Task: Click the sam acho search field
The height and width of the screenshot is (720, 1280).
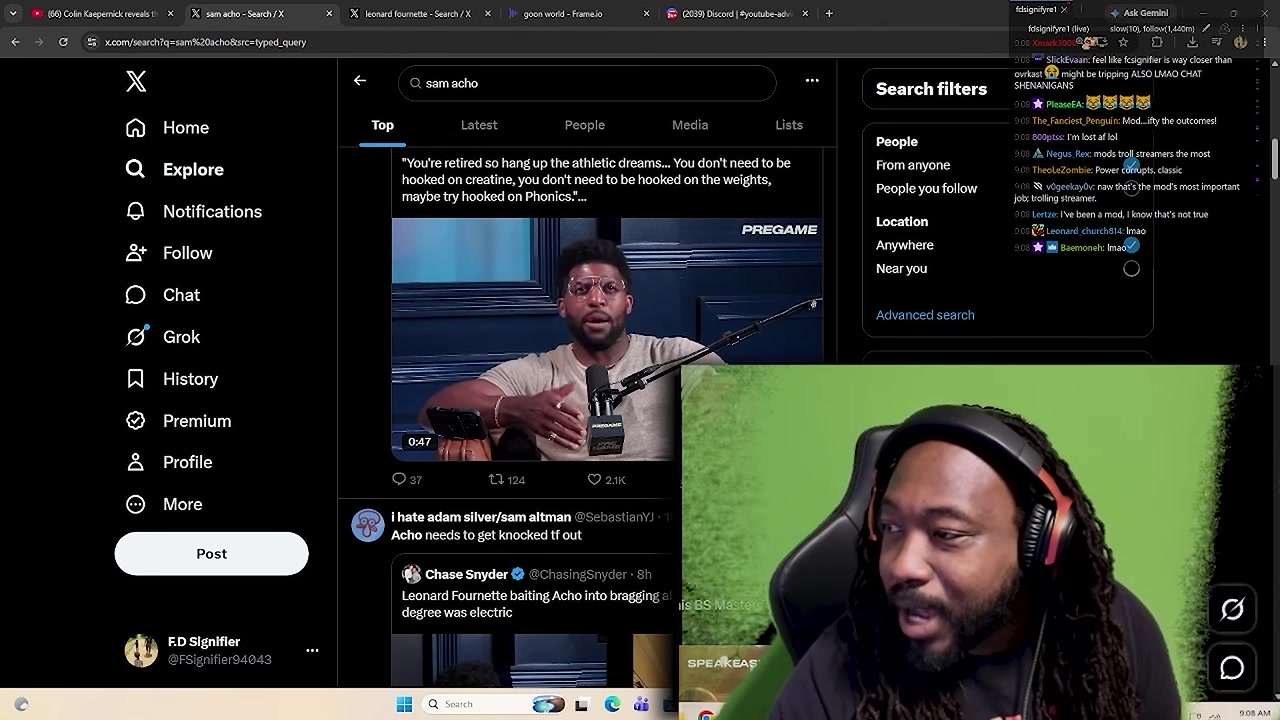Action: point(587,83)
